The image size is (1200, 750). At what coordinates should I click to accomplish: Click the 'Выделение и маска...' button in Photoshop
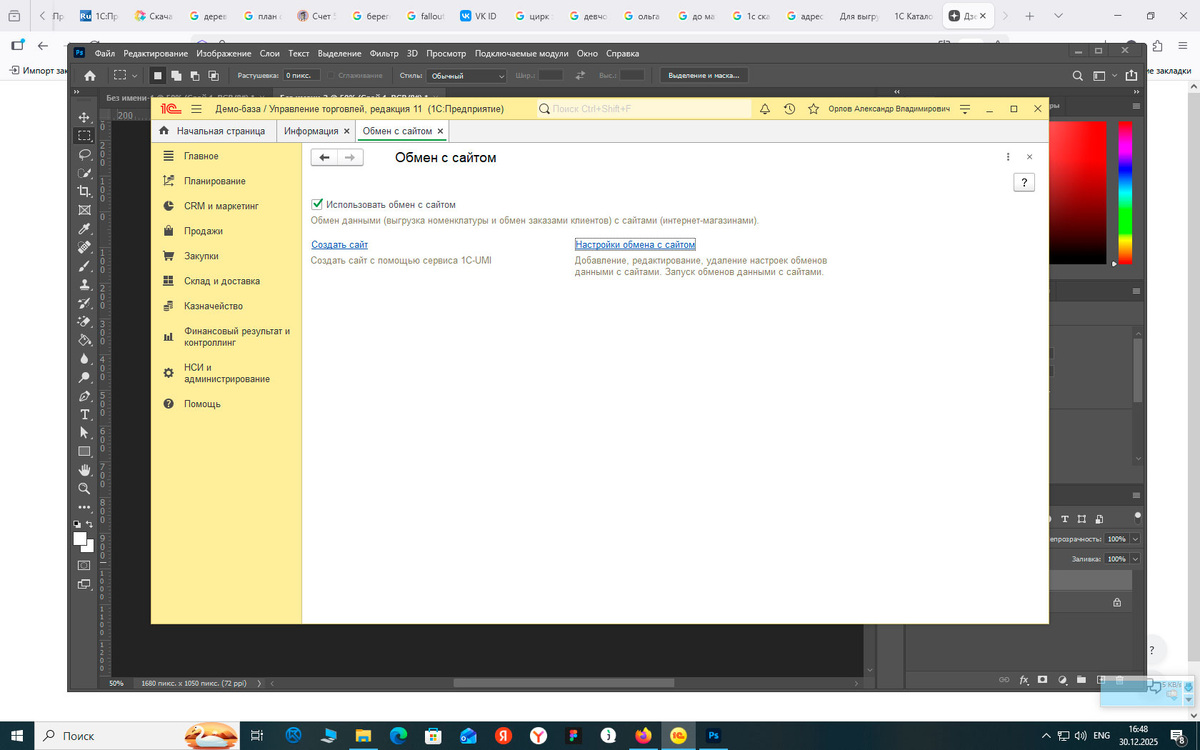coord(703,75)
